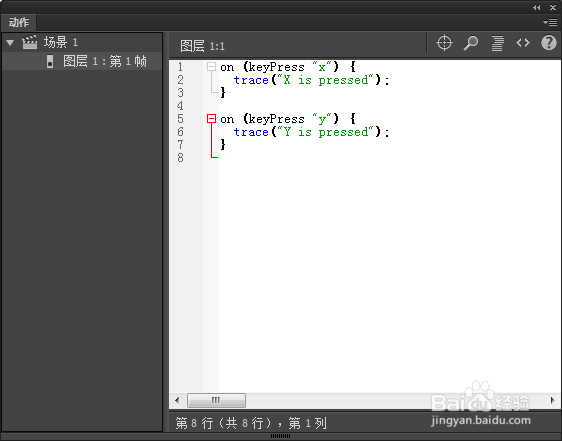Click the Insert target path crosshair icon
This screenshot has width=562, height=441.
pyautogui.click(x=444, y=43)
